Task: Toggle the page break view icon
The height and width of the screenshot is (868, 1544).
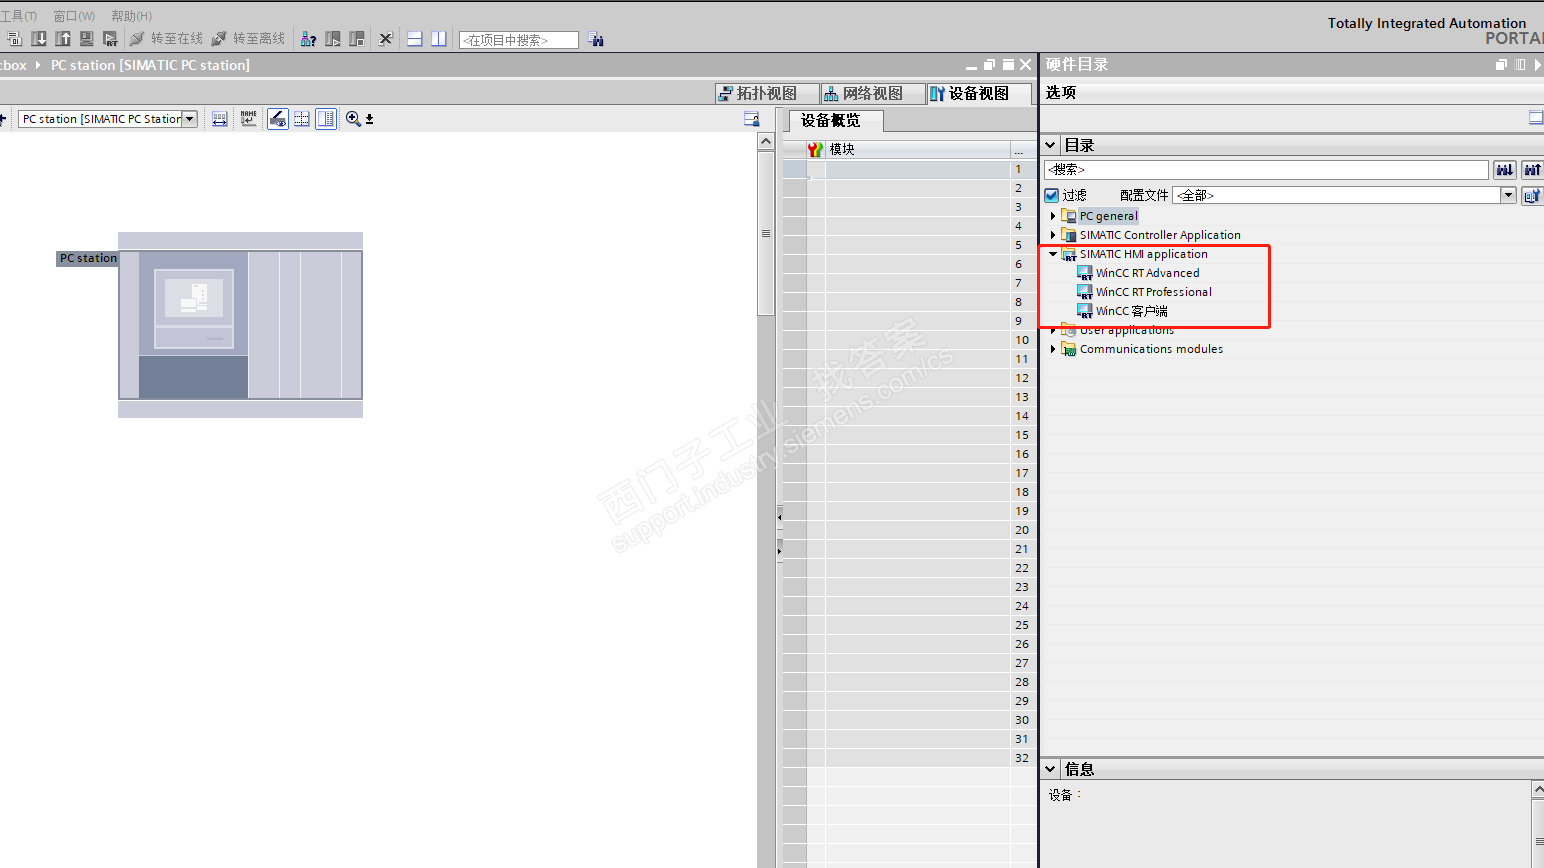Action: 326,119
